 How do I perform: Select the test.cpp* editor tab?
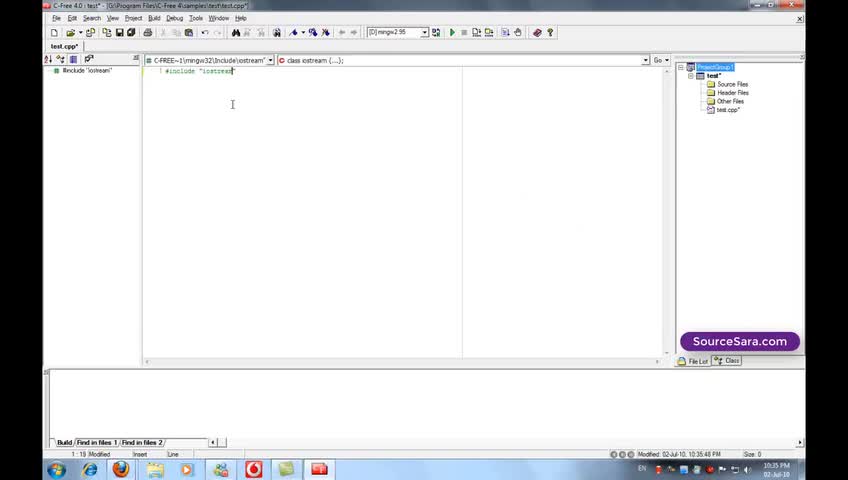(64, 46)
